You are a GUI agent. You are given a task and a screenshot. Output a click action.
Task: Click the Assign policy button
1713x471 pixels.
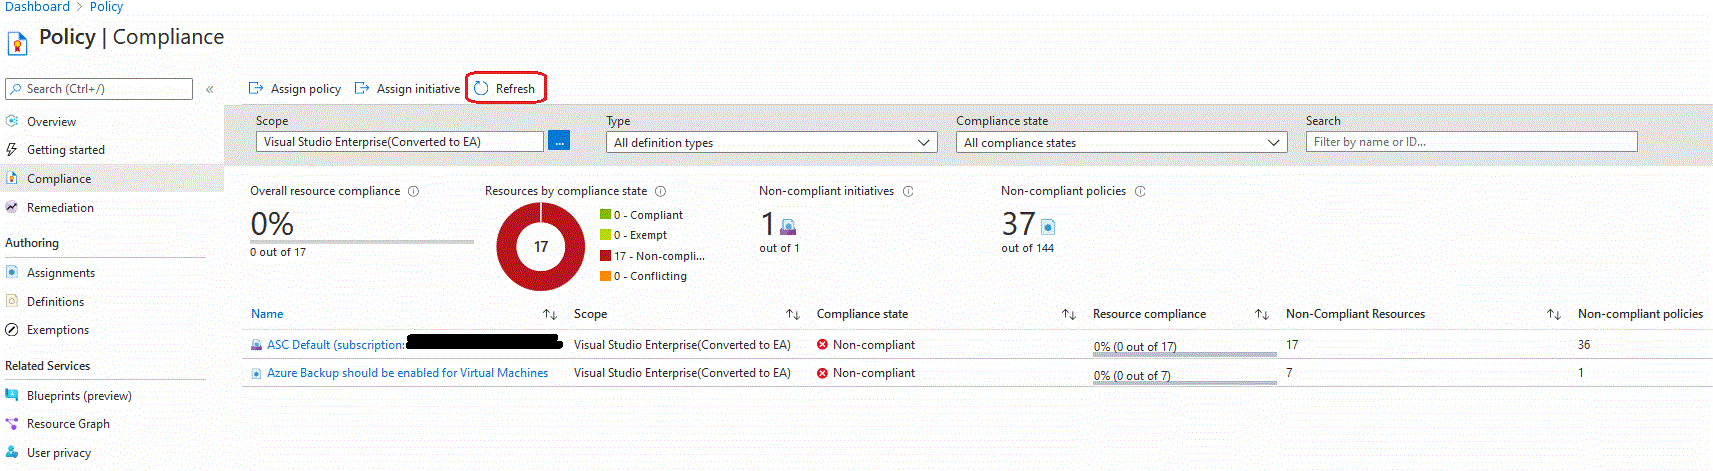[295, 88]
